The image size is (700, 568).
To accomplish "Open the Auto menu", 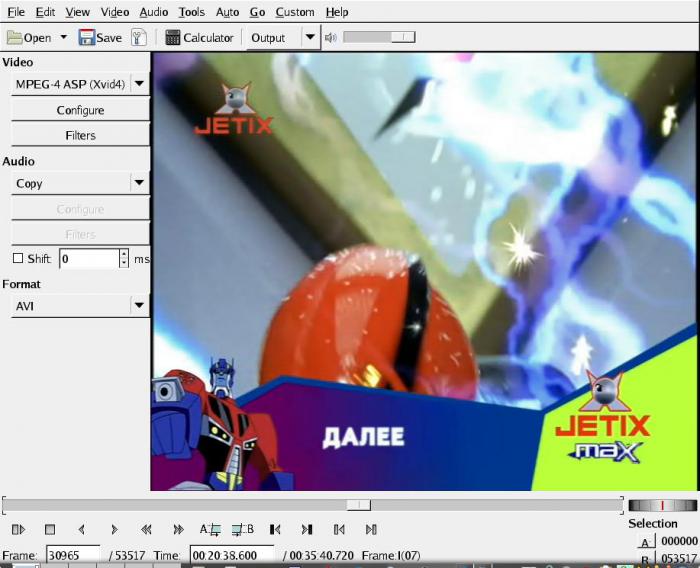I will click(227, 12).
